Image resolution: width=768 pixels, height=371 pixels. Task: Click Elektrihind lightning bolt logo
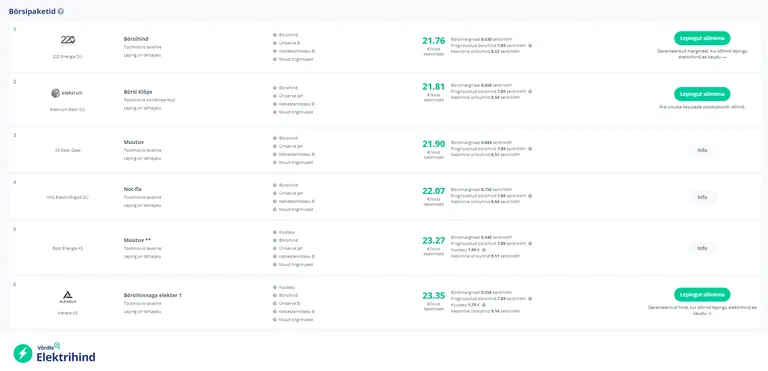point(23,353)
